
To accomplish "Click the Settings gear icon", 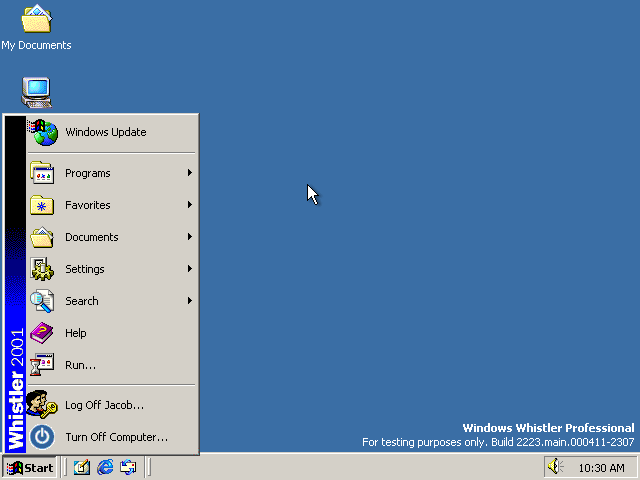I will pos(42,269).
